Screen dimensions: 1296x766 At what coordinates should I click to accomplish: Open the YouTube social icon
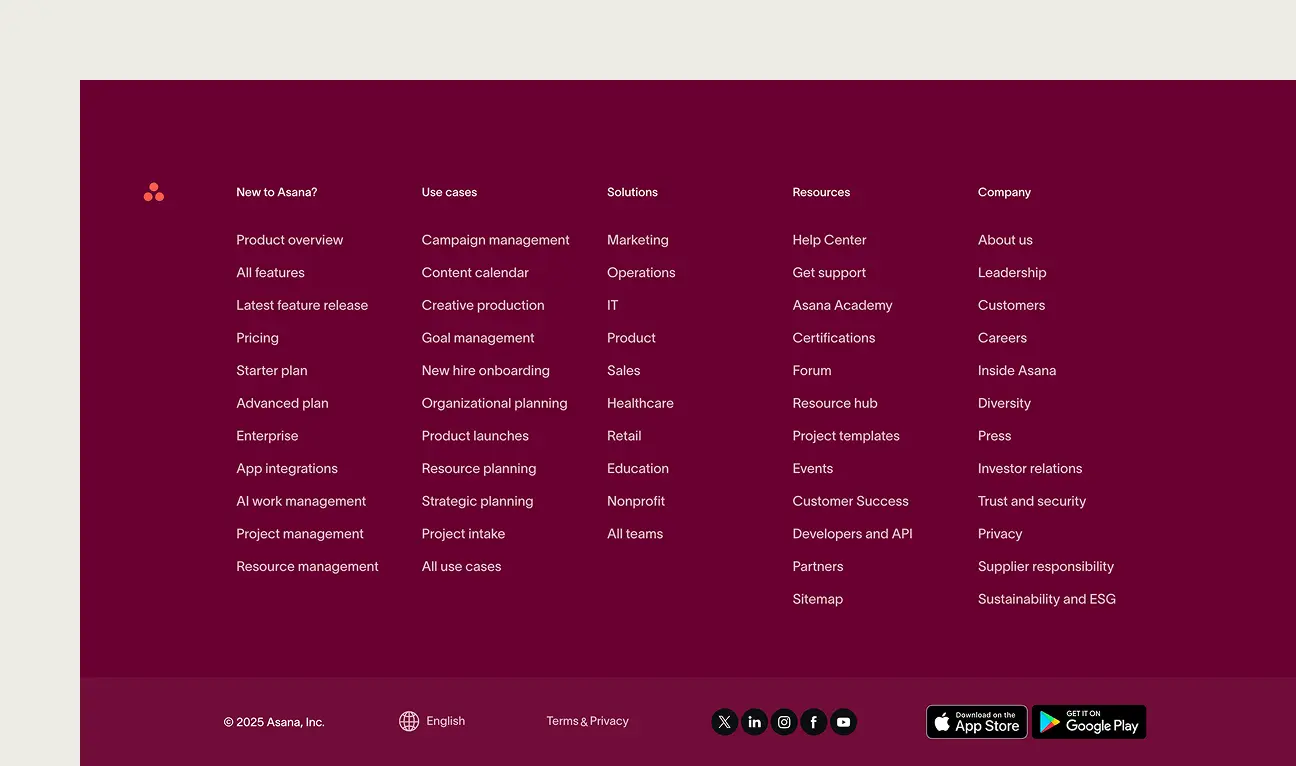coord(844,722)
